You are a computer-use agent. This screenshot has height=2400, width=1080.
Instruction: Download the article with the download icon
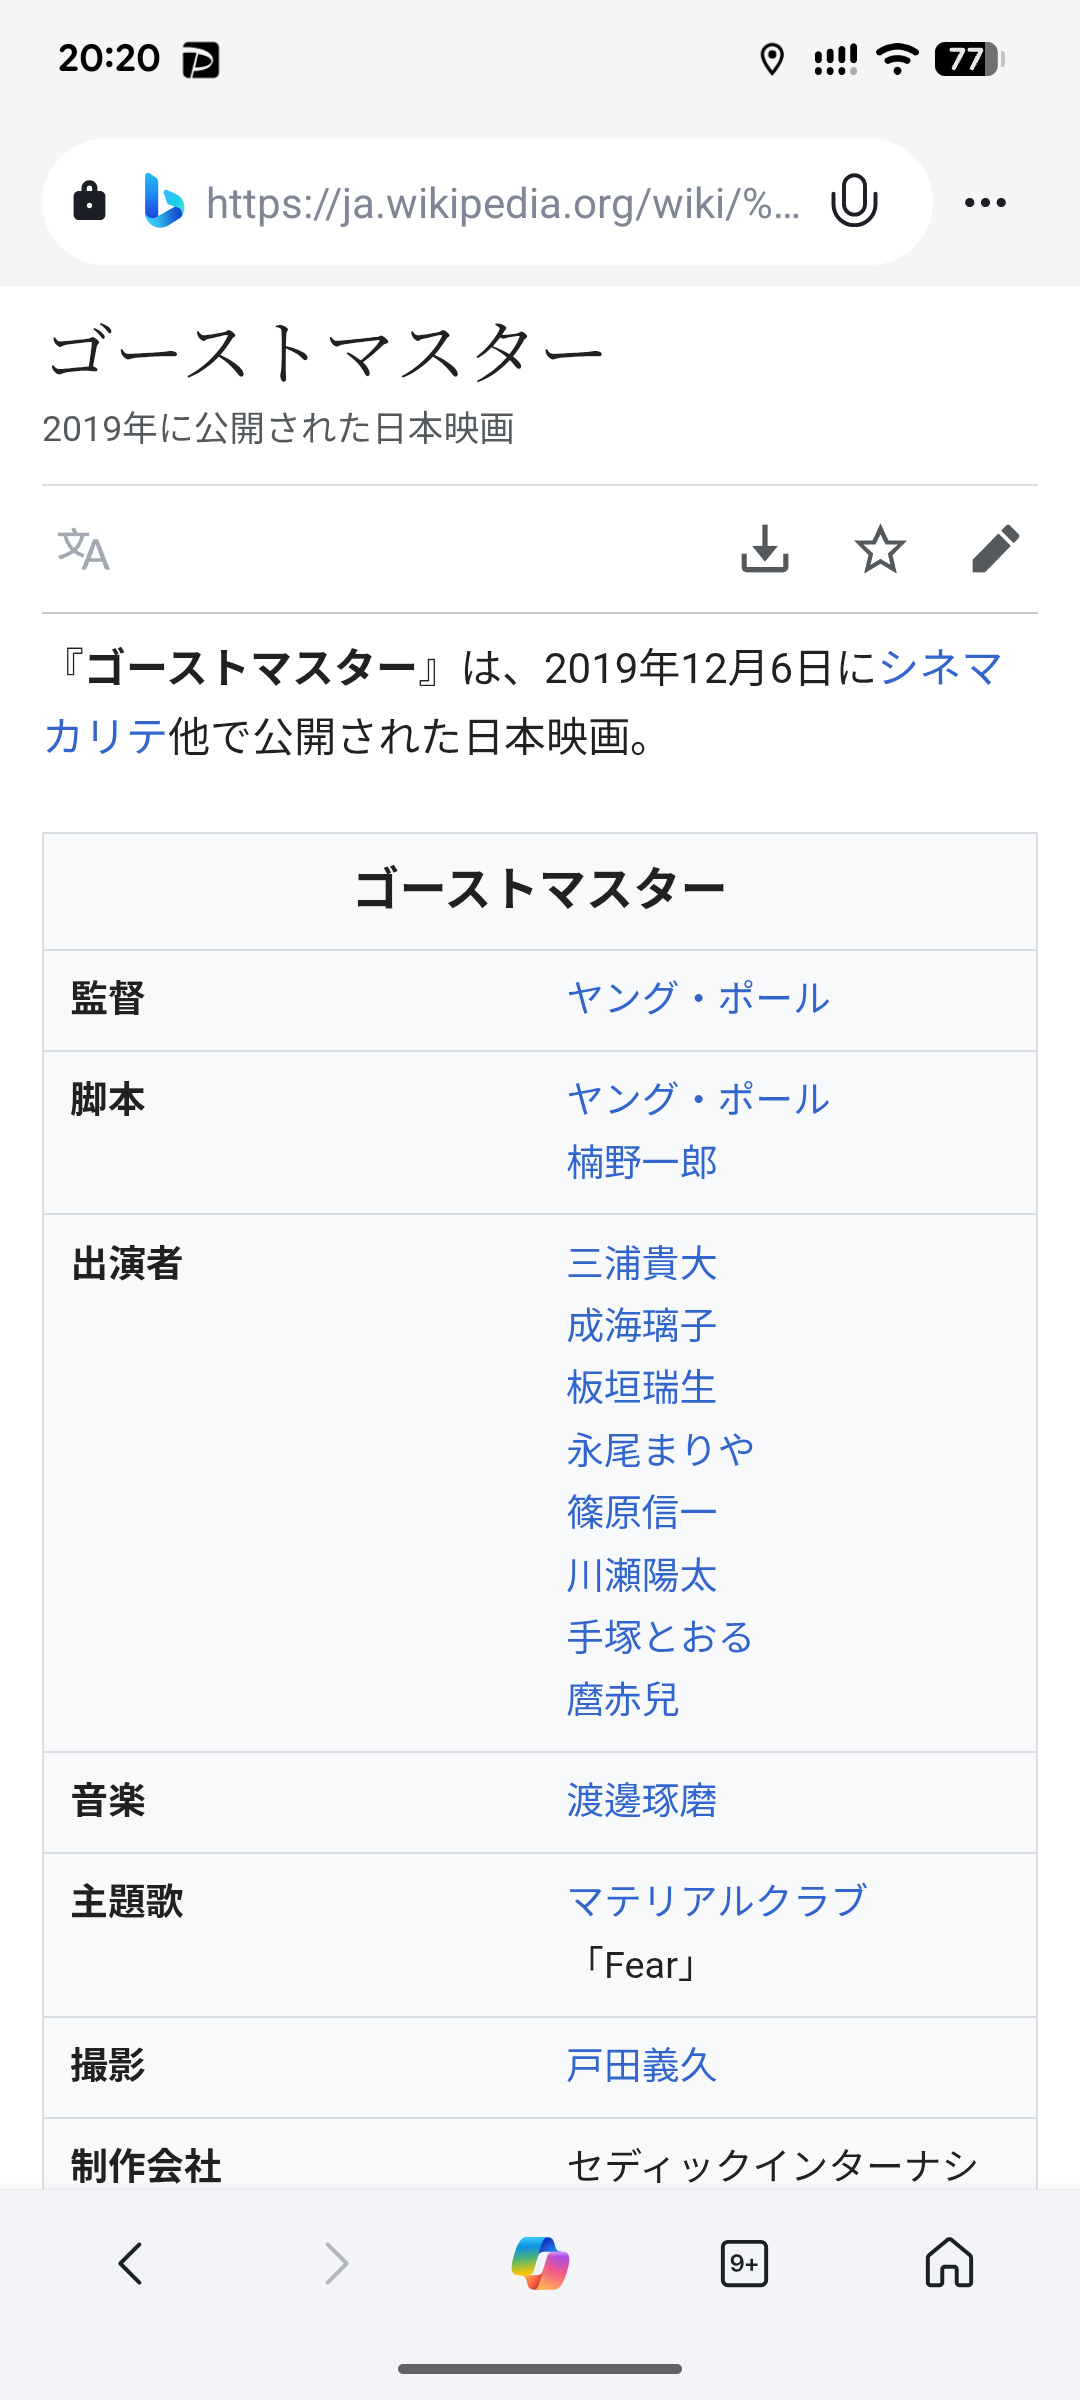pyautogui.click(x=765, y=549)
